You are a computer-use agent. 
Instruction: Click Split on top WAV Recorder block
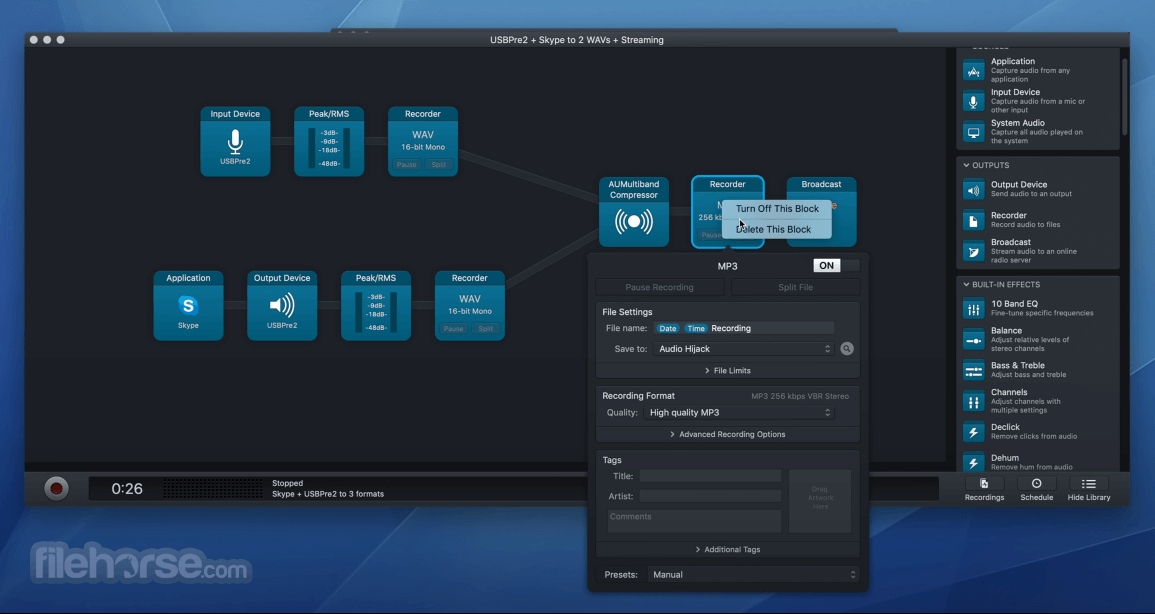tap(439, 164)
